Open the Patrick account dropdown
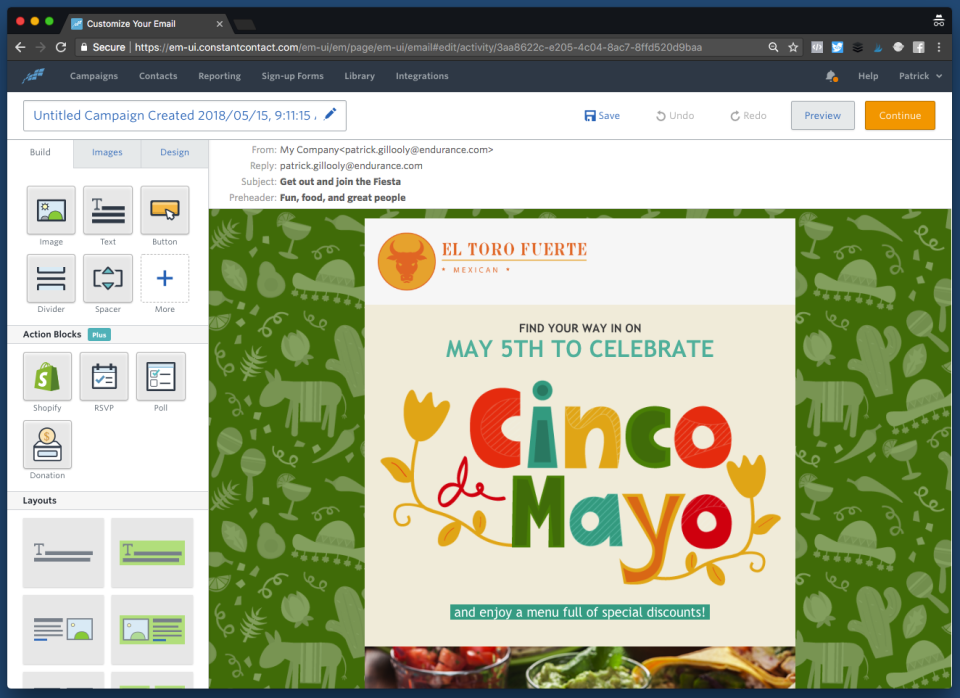This screenshot has height=698, width=960. pos(920,76)
